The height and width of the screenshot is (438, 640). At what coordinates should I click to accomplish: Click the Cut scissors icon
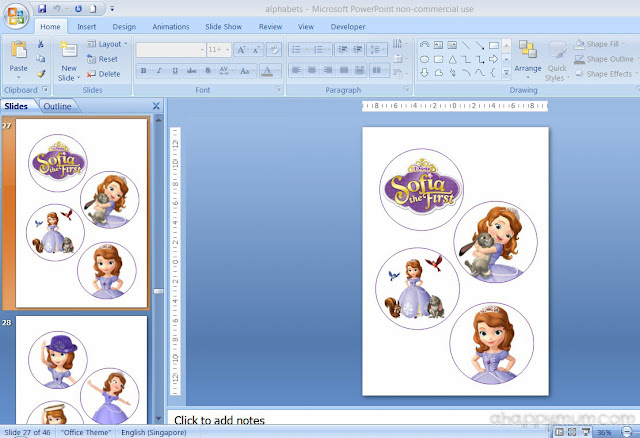pyautogui.click(x=40, y=44)
